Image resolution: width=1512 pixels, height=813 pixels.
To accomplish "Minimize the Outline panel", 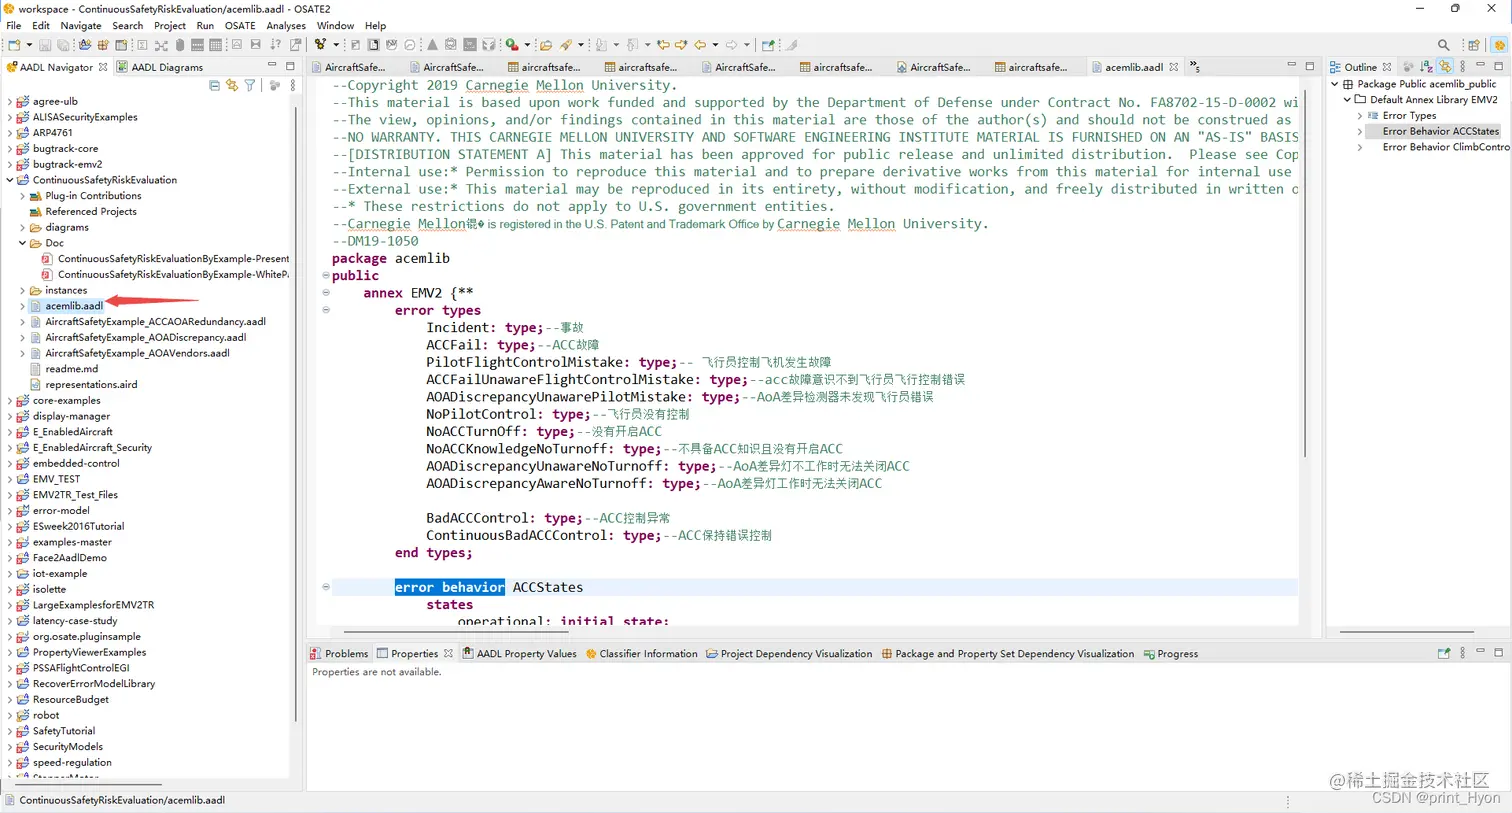I will [x=1480, y=66].
